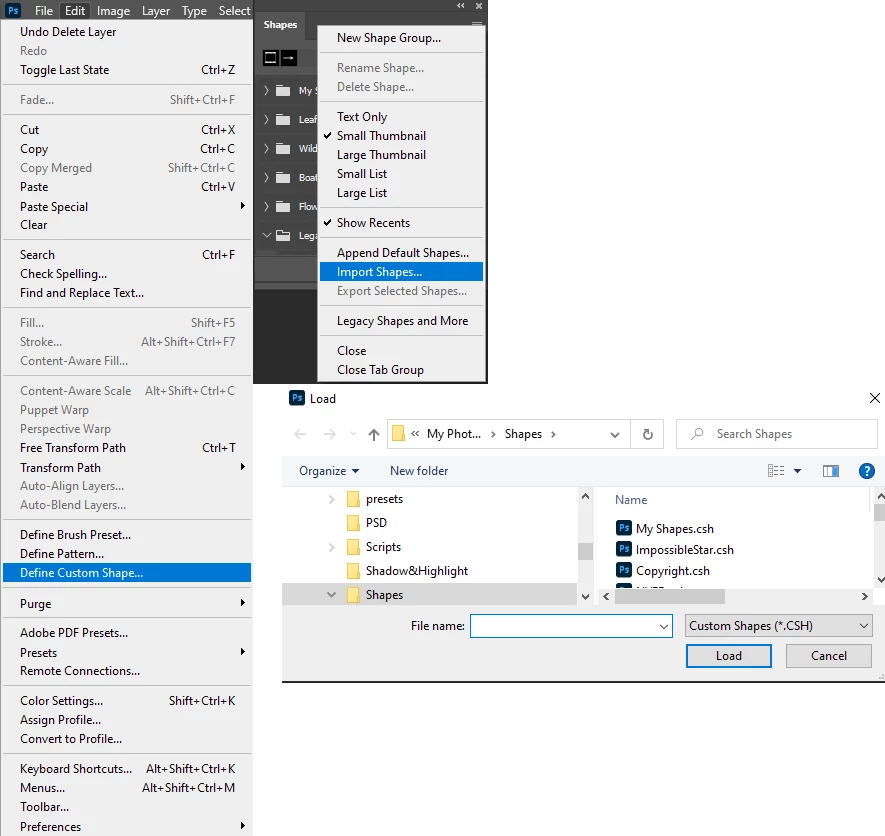This screenshot has width=885, height=836.
Task: Choose Define Custom Shape from Edit menu
Action: (127, 572)
